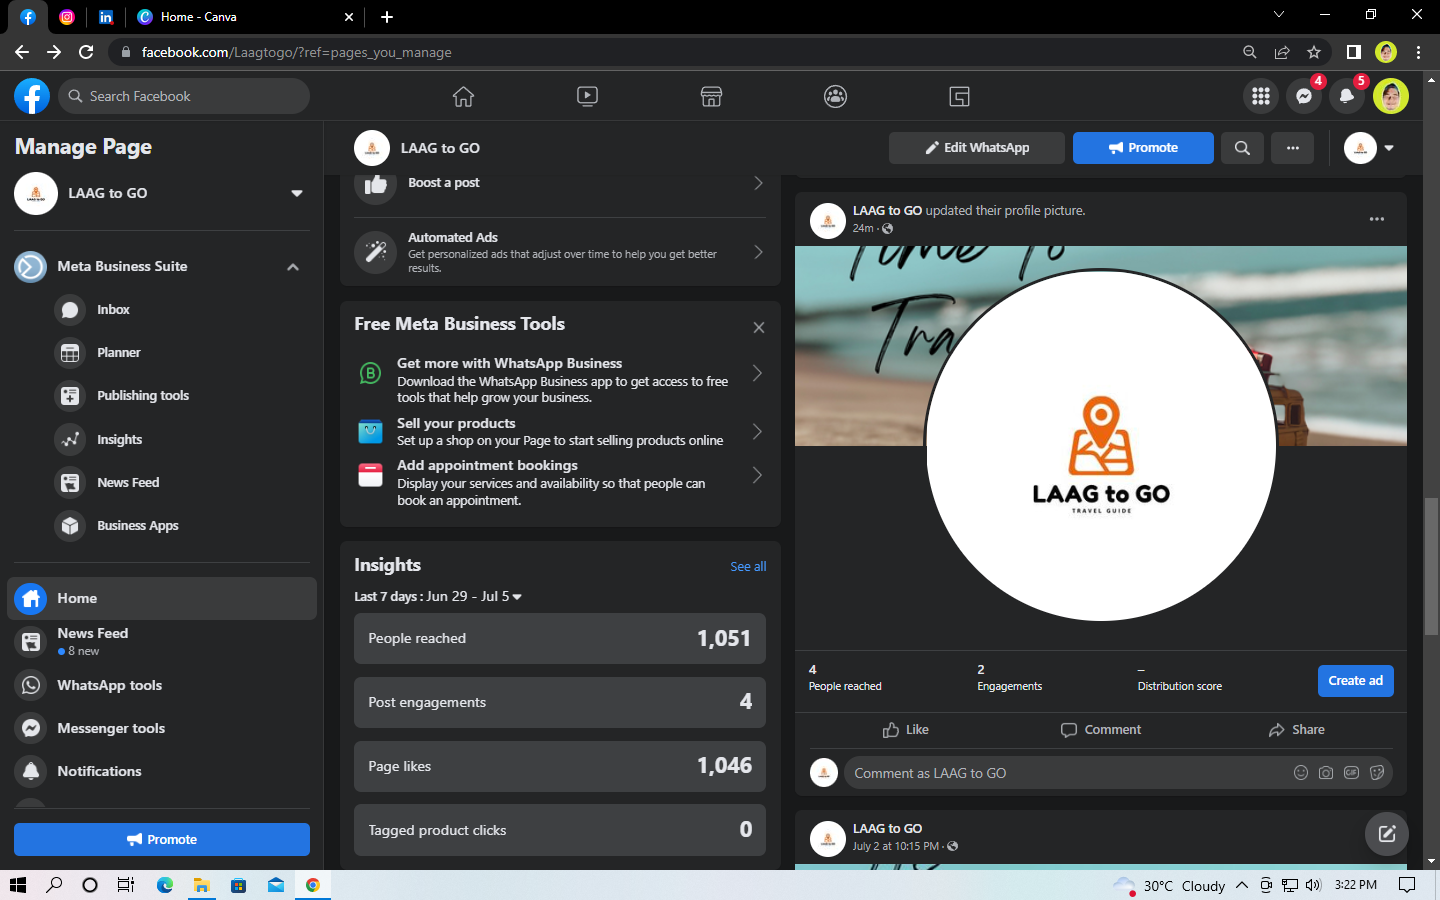This screenshot has width=1440, height=900.
Task: Add an emoji to the comment
Action: point(1301,772)
